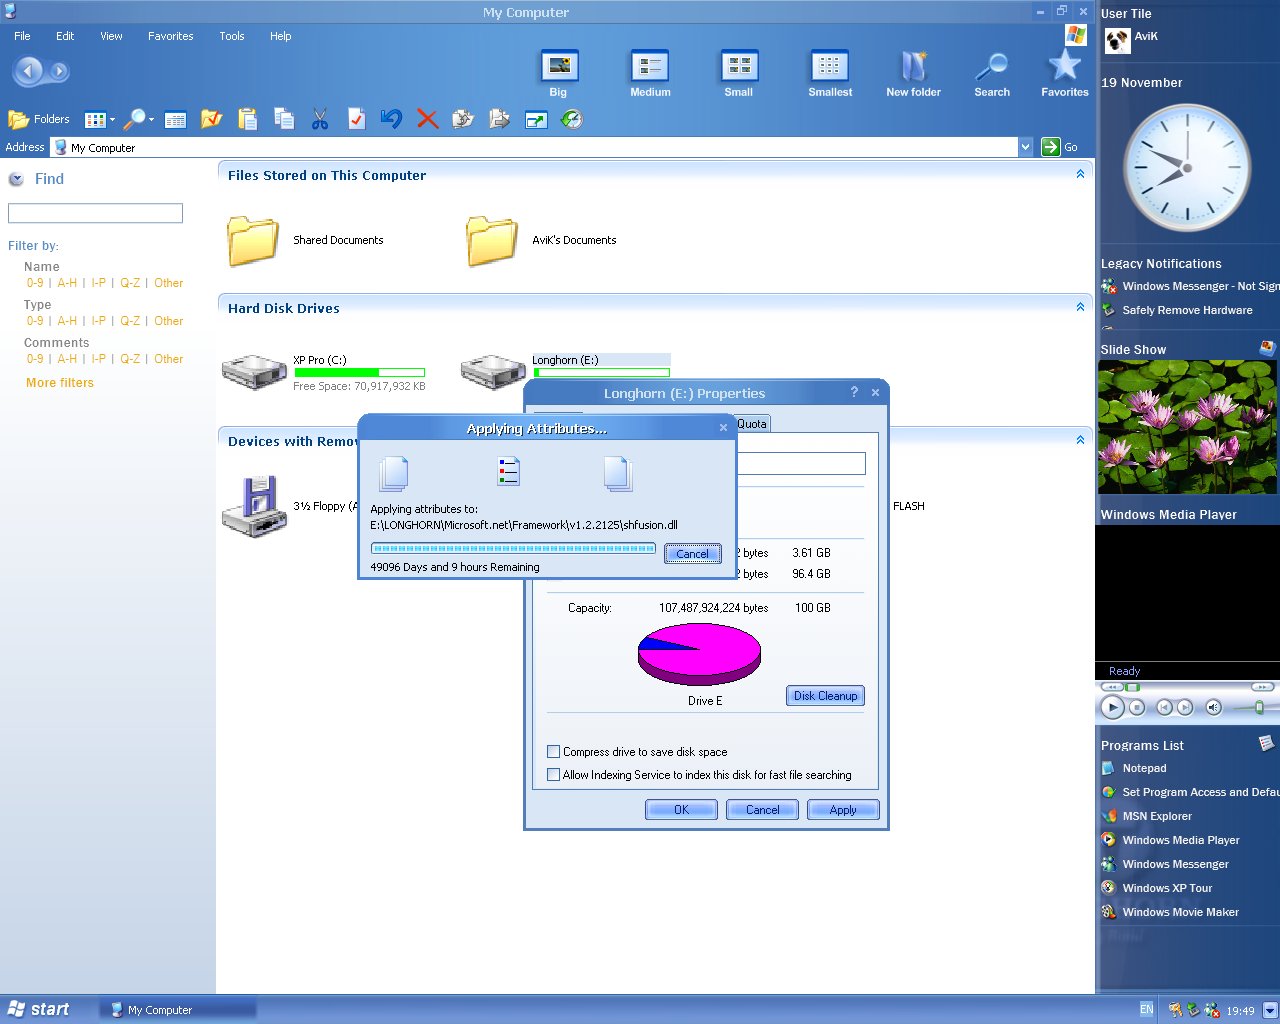Viewport: 1280px width, 1024px height.
Task: Switch to Medium icon view
Action: (650, 74)
